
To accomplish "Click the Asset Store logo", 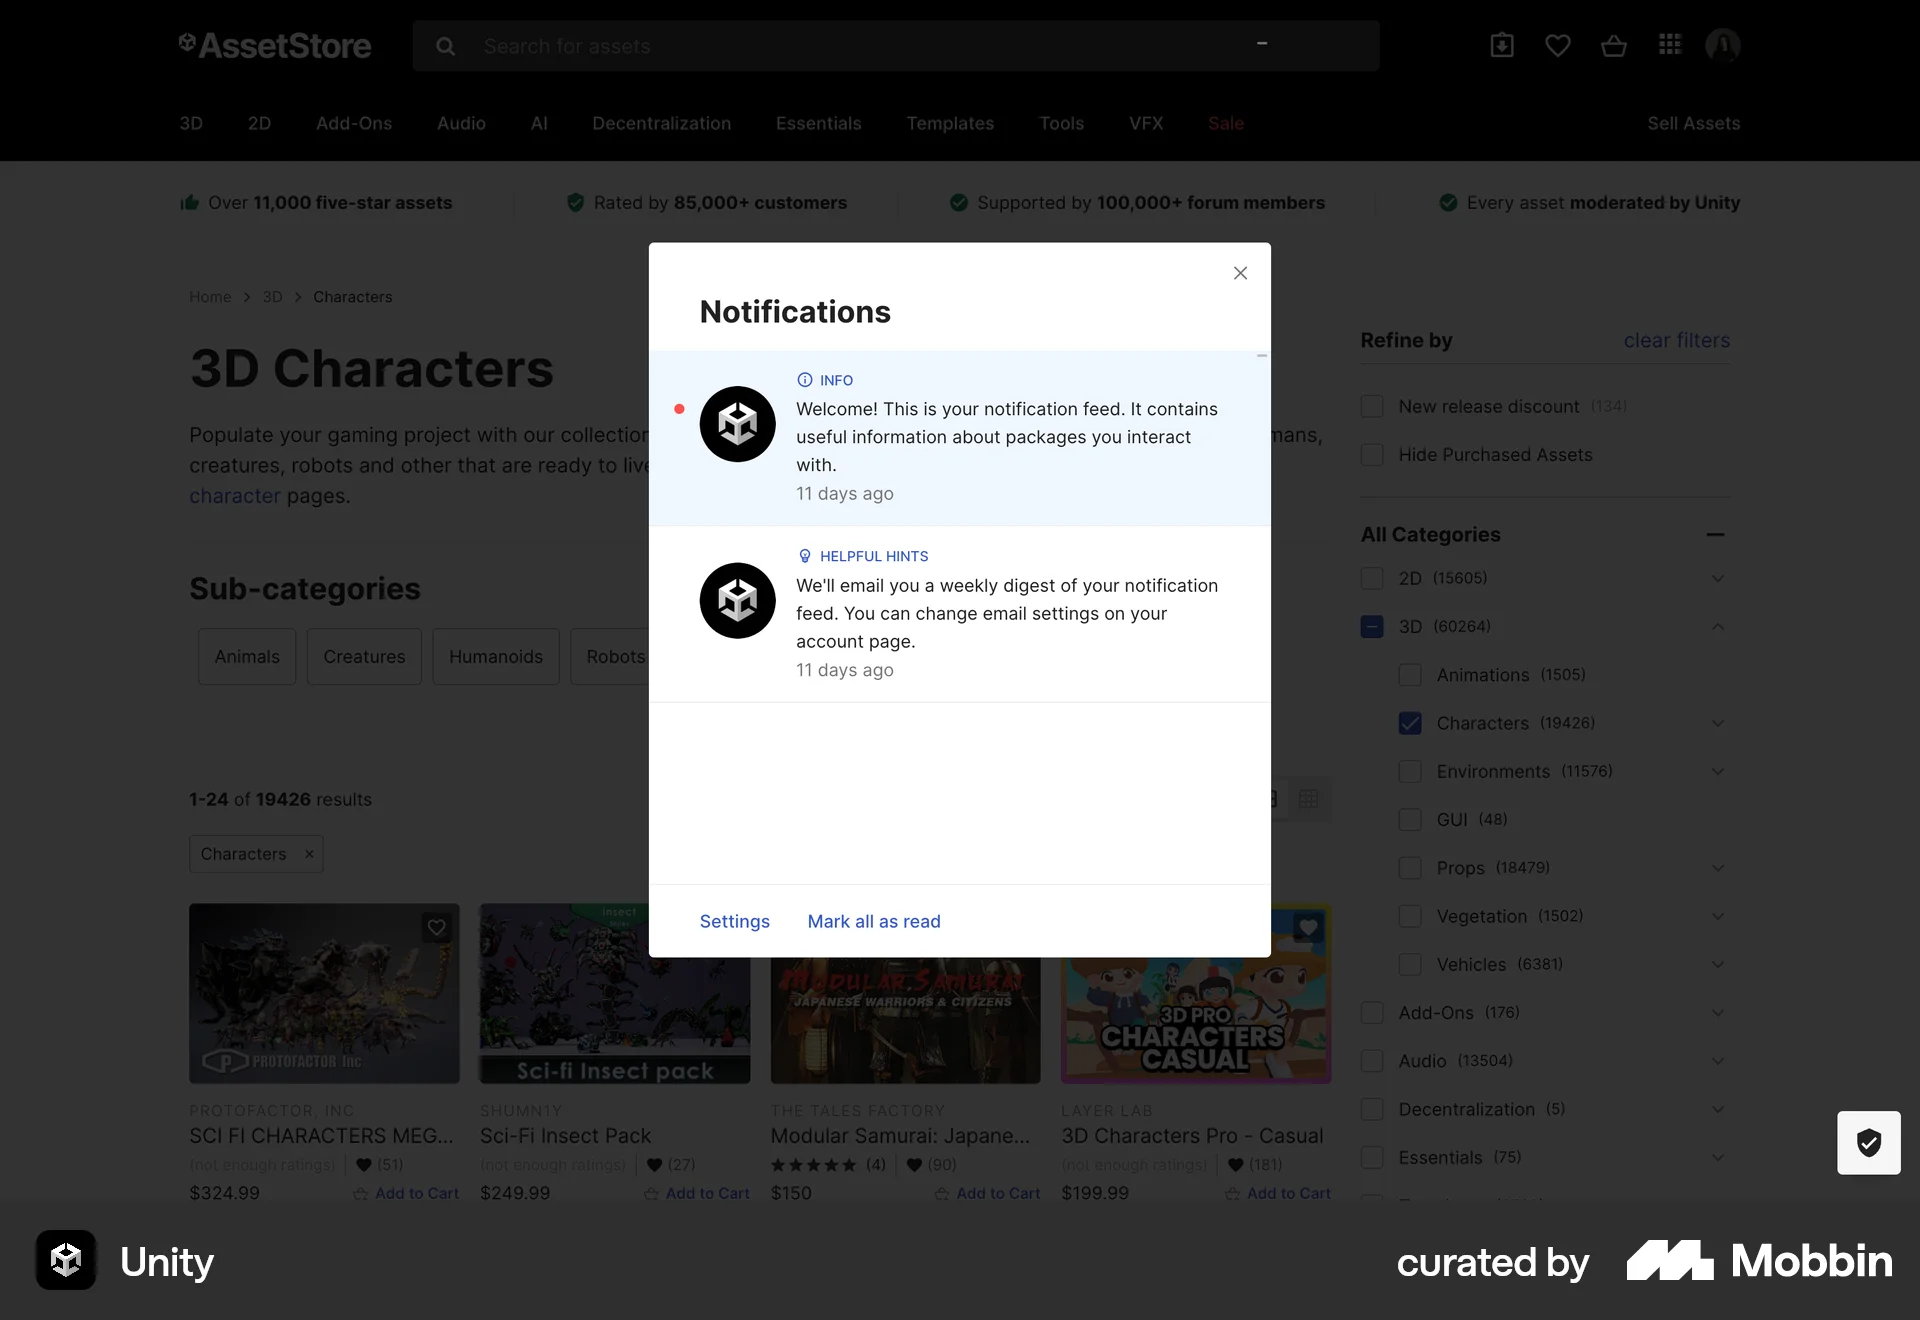I will pyautogui.click(x=275, y=45).
